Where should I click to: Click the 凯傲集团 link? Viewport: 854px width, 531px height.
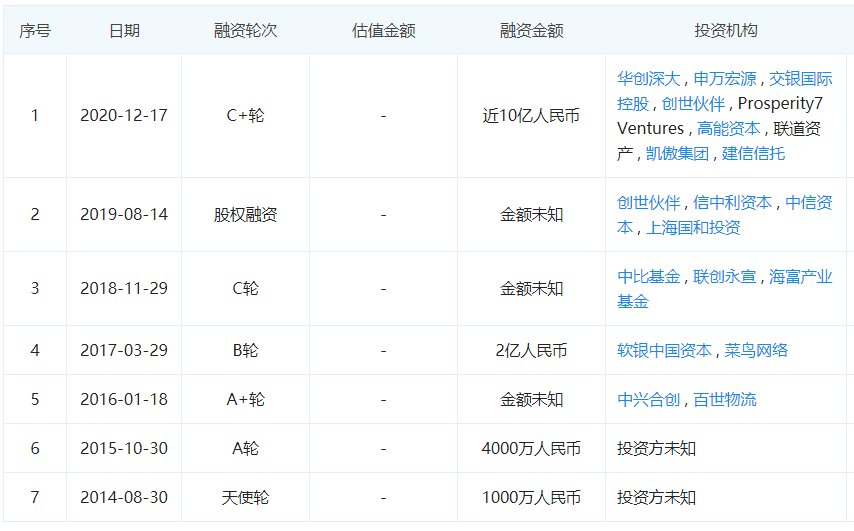[x=677, y=154]
